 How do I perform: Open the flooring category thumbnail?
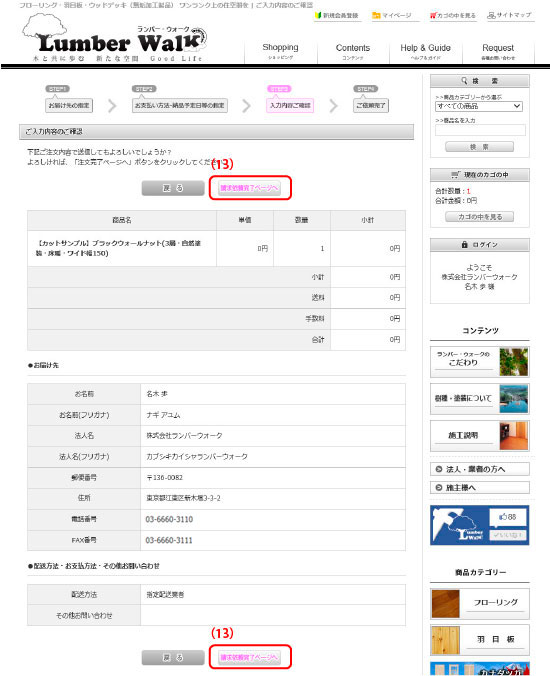(445, 604)
